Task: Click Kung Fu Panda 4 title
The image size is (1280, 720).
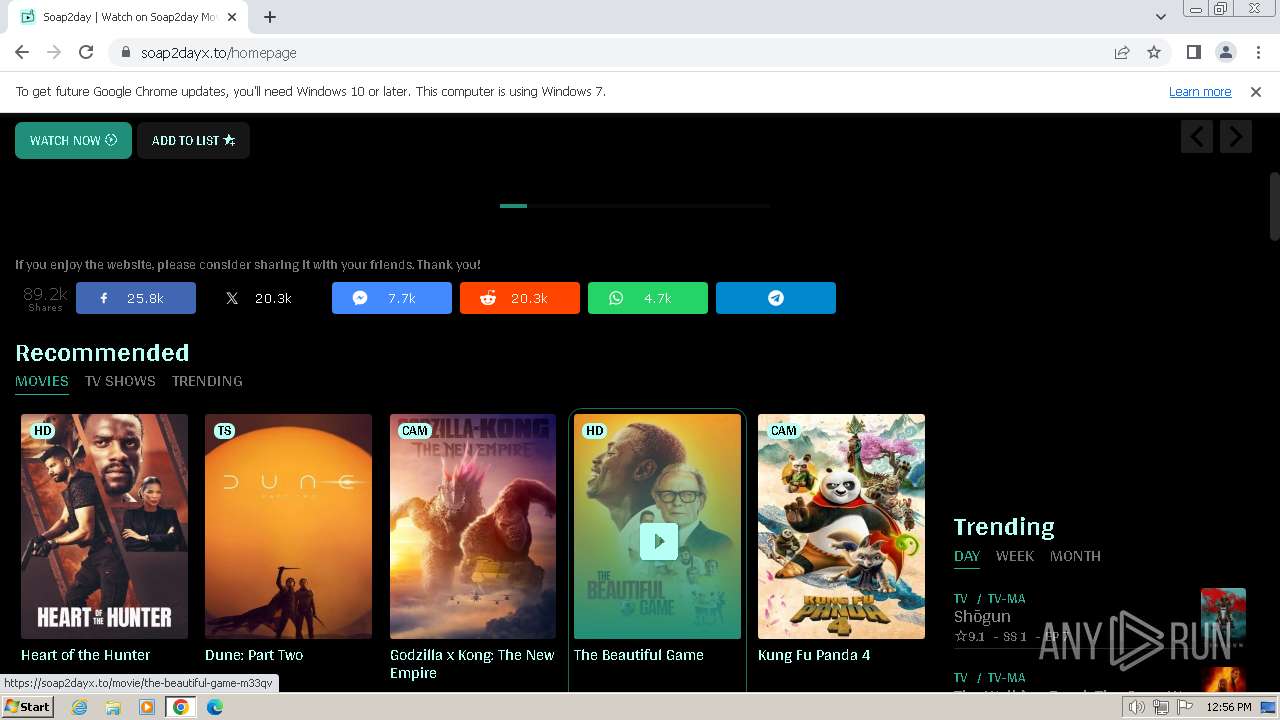Action: tap(814, 655)
